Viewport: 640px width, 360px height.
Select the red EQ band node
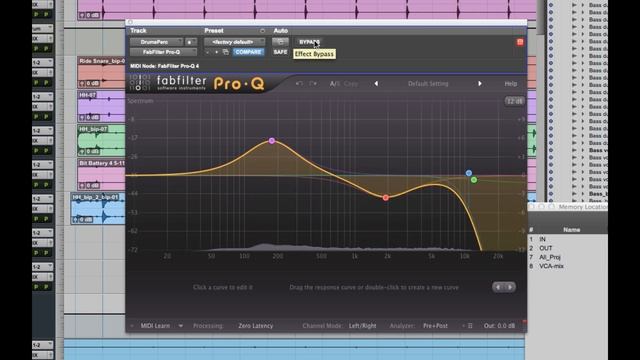(386, 198)
